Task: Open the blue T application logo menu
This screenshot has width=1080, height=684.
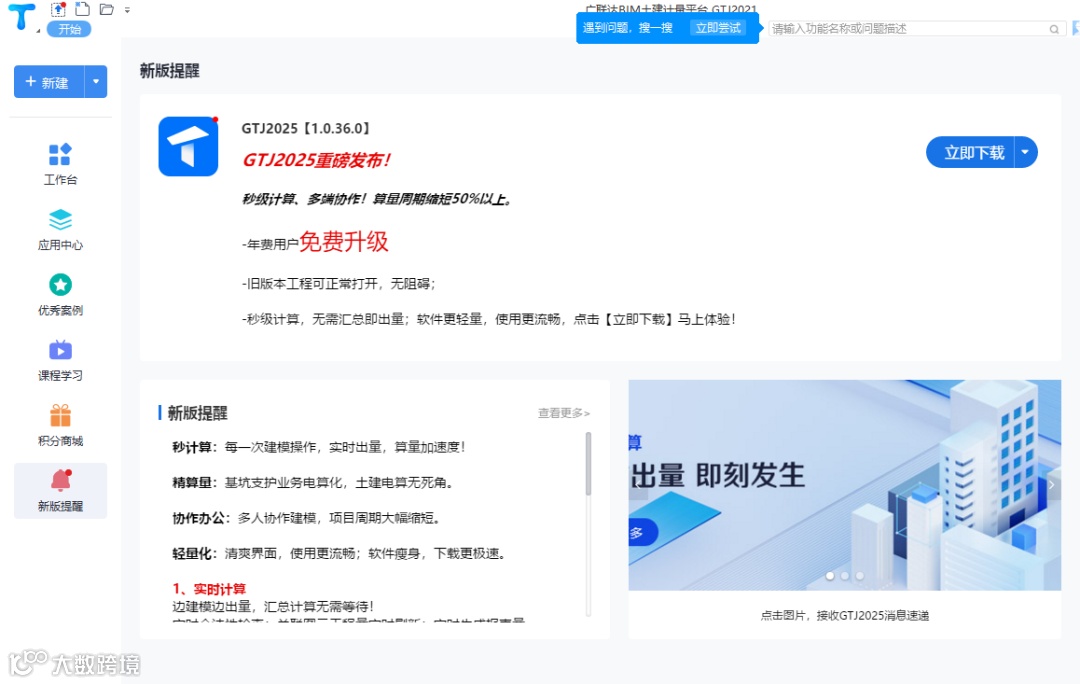Action: (x=21, y=17)
